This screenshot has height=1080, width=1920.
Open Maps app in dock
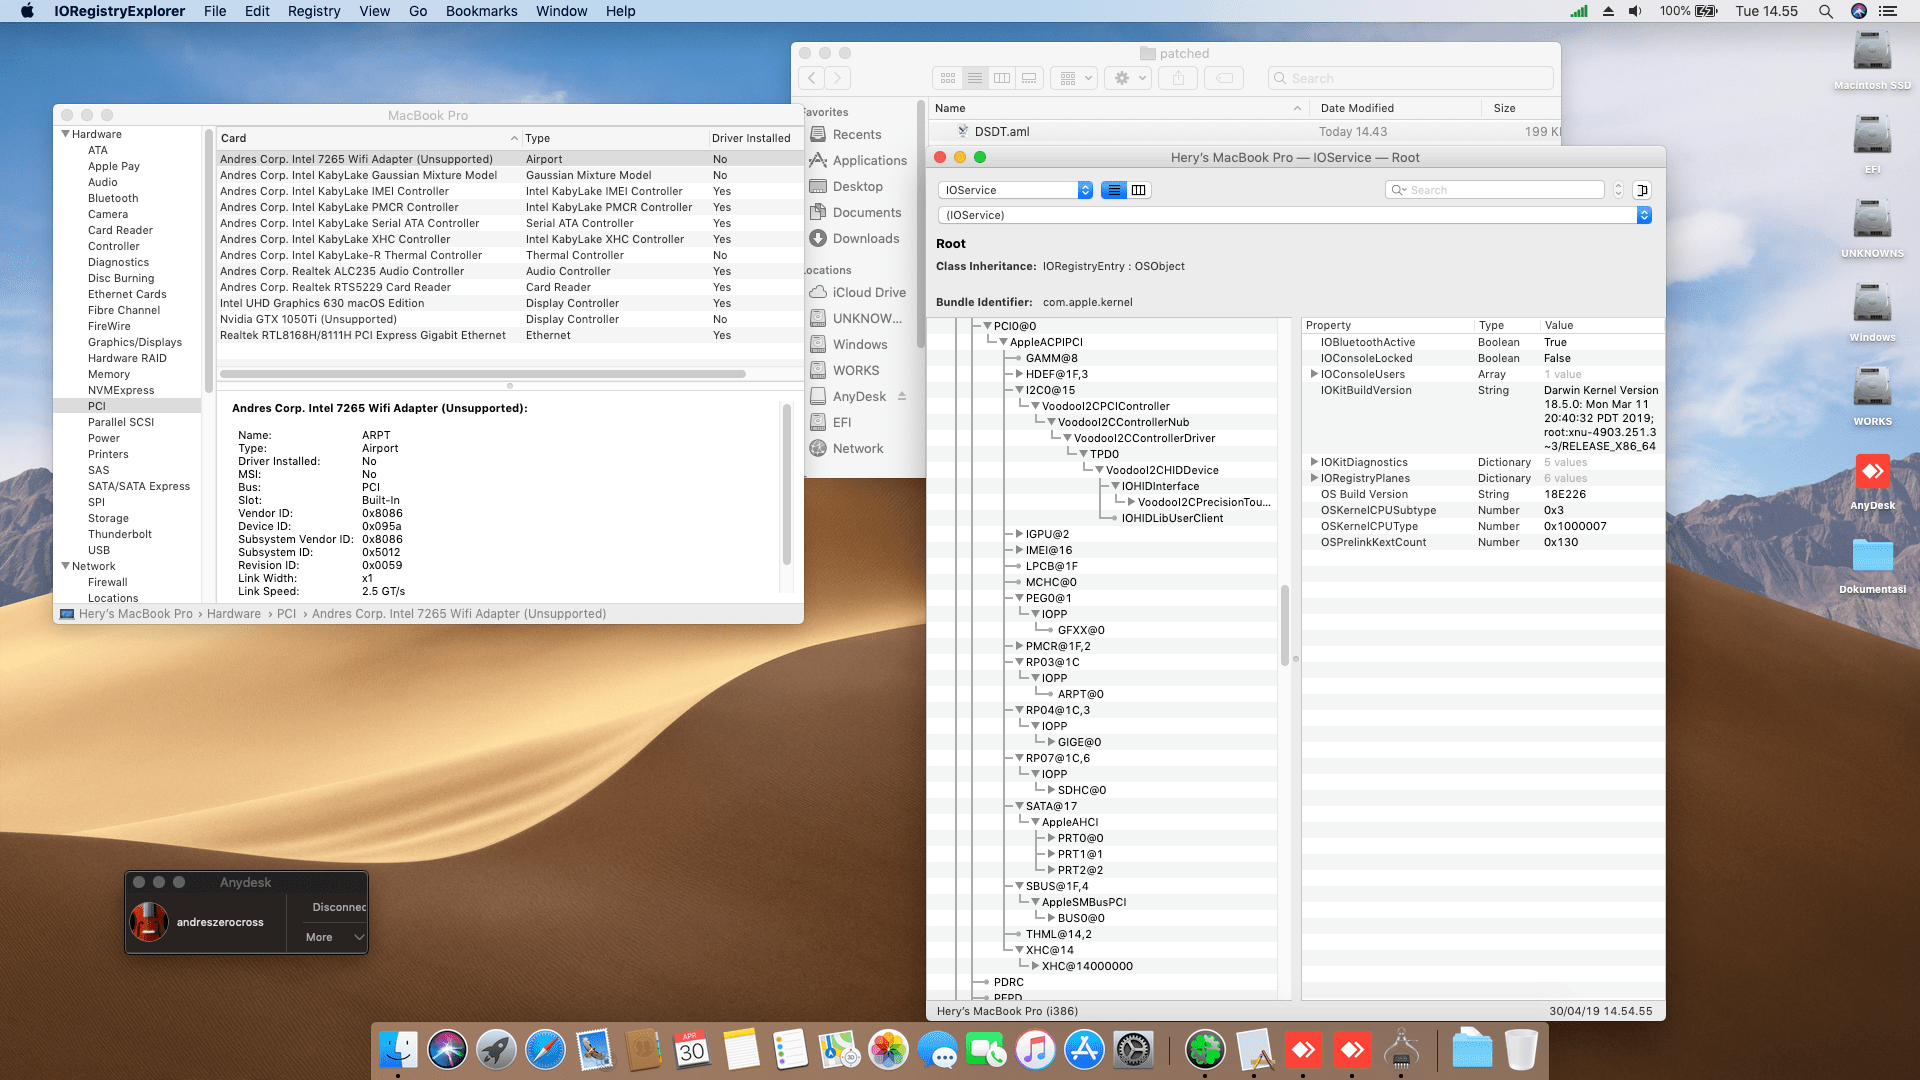point(839,1050)
